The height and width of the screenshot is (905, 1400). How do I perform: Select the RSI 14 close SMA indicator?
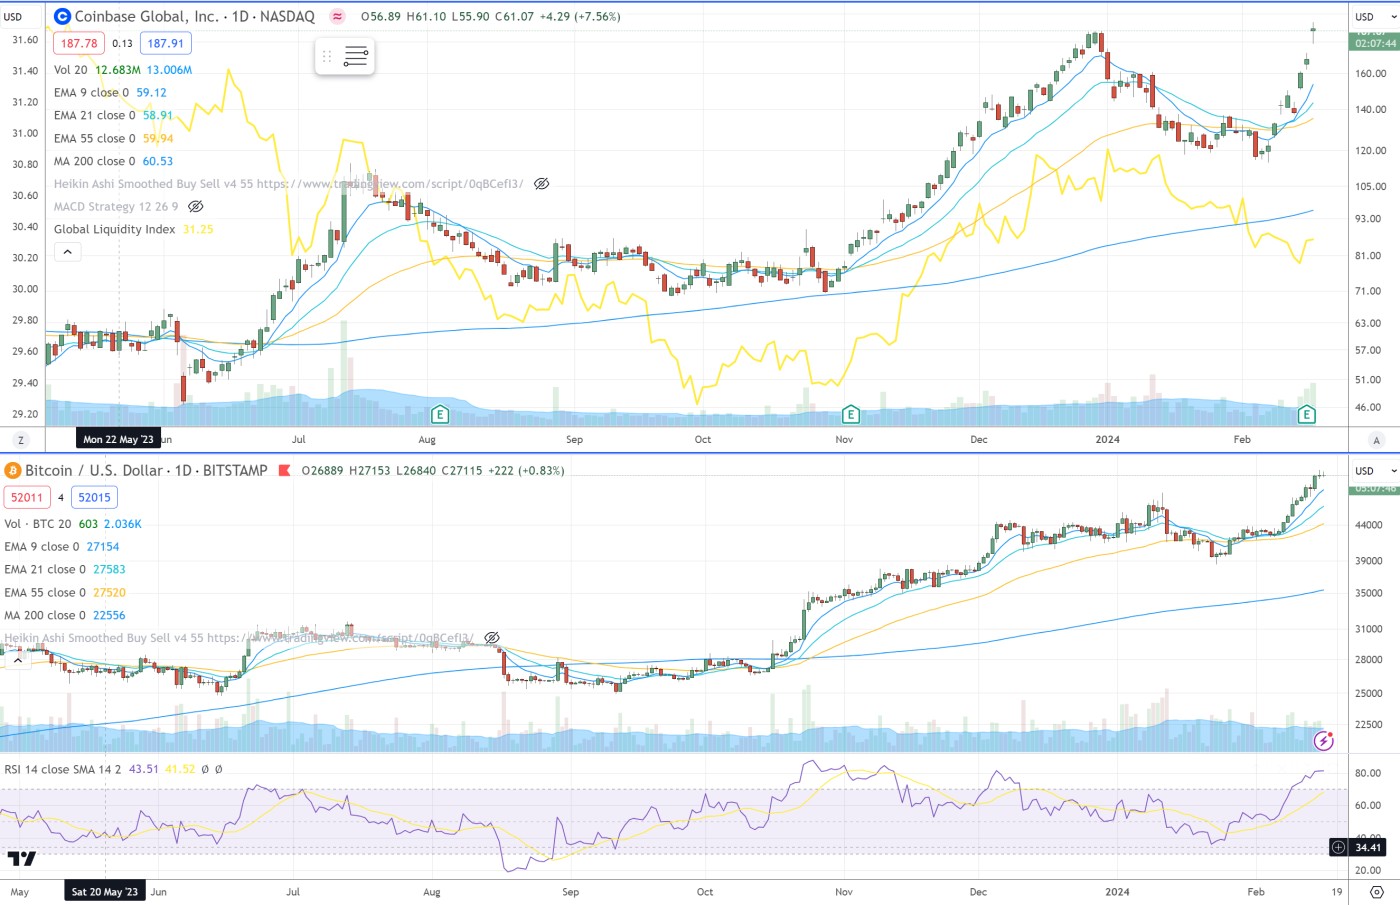tap(63, 770)
